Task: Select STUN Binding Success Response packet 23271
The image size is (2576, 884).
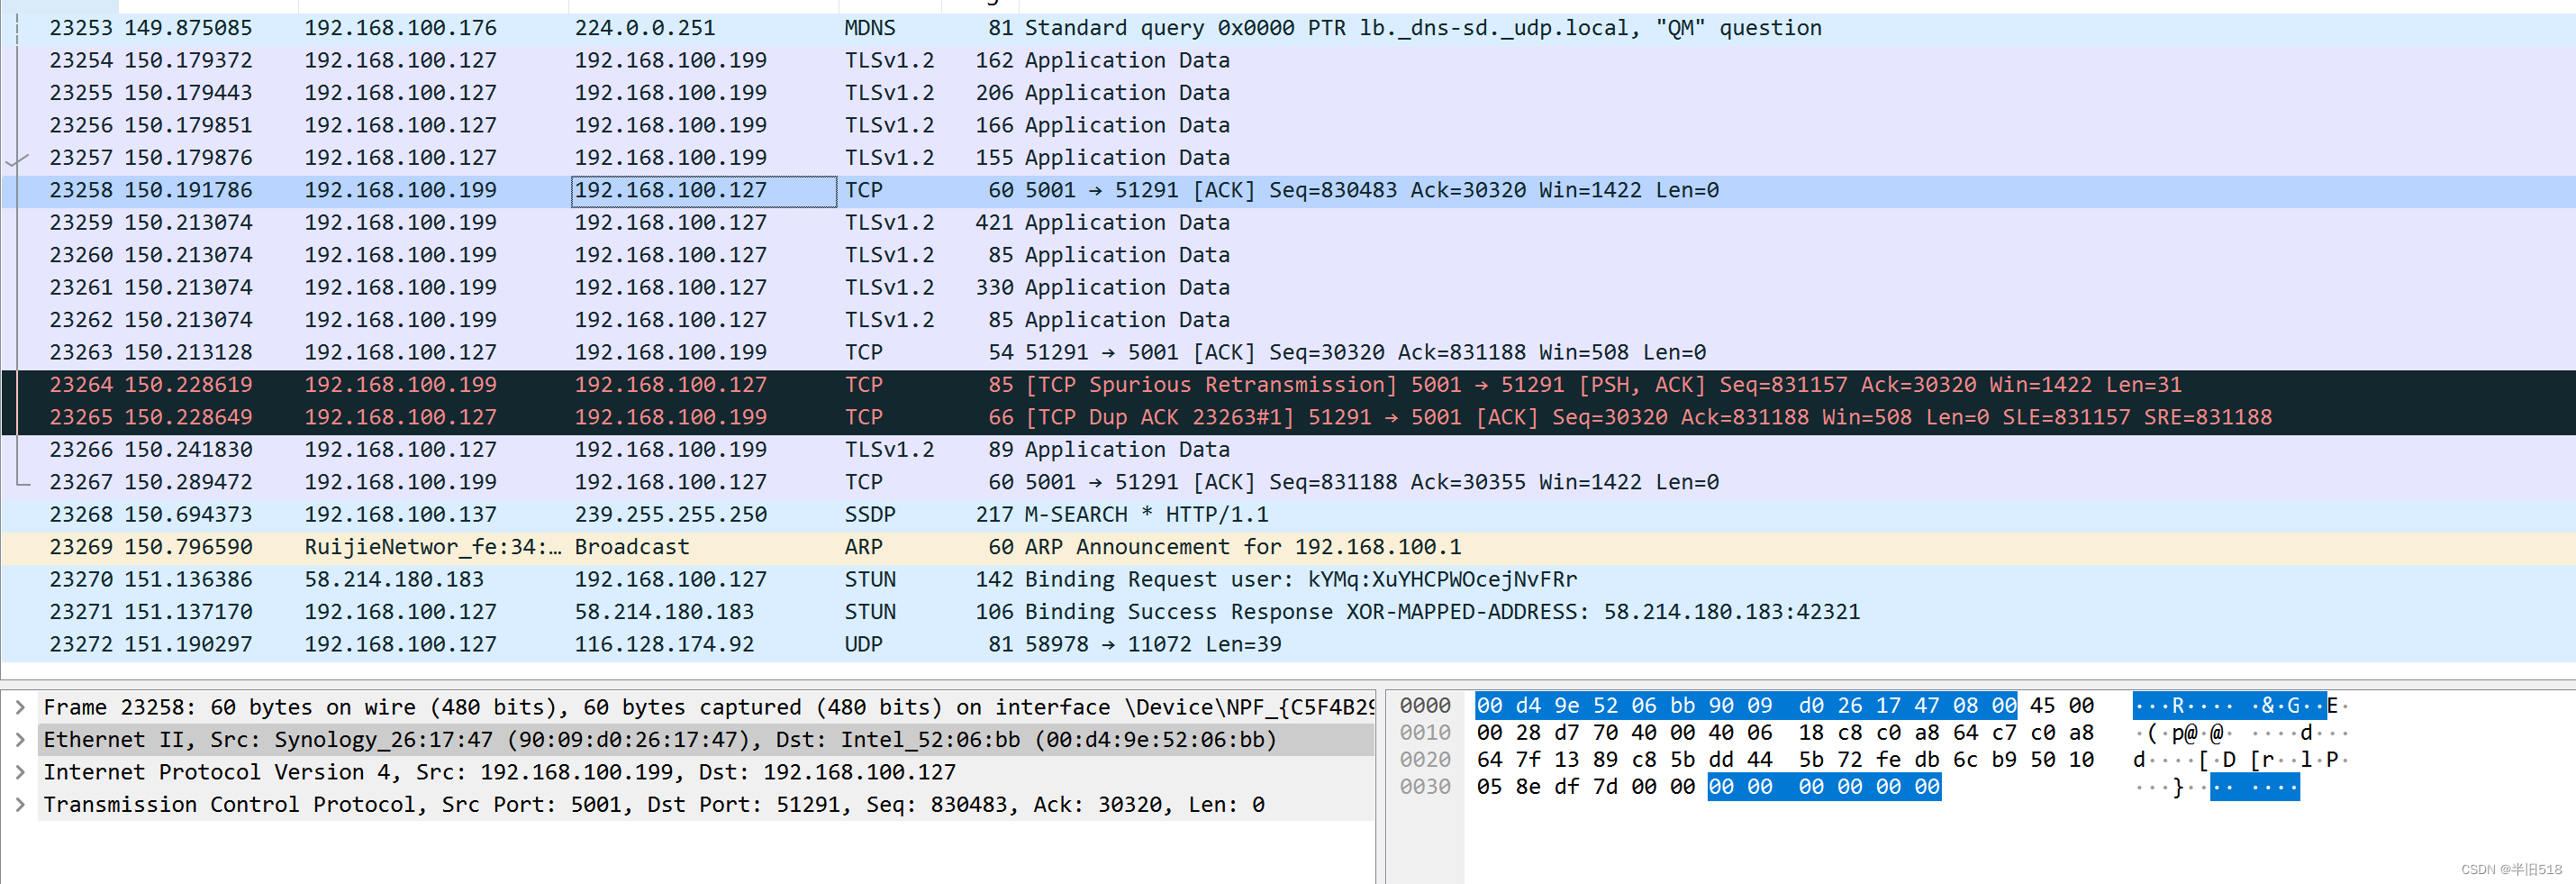Action: [x=1288, y=612]
